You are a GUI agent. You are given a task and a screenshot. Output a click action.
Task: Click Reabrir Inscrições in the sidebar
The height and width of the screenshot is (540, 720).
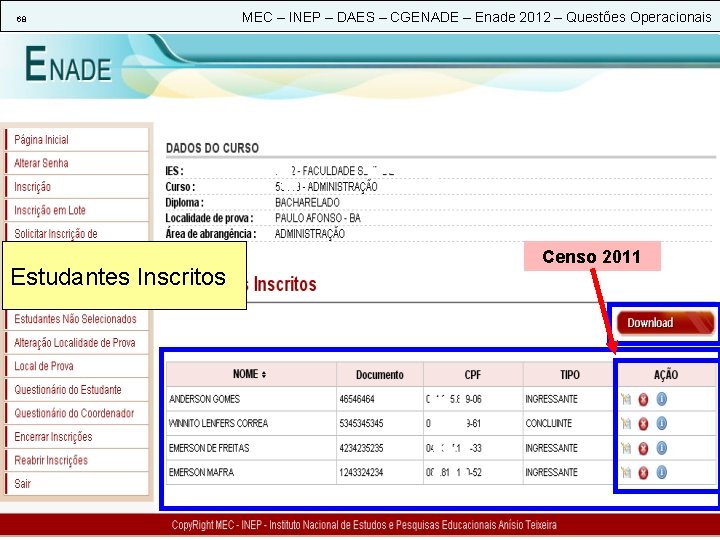pos(51,460)
